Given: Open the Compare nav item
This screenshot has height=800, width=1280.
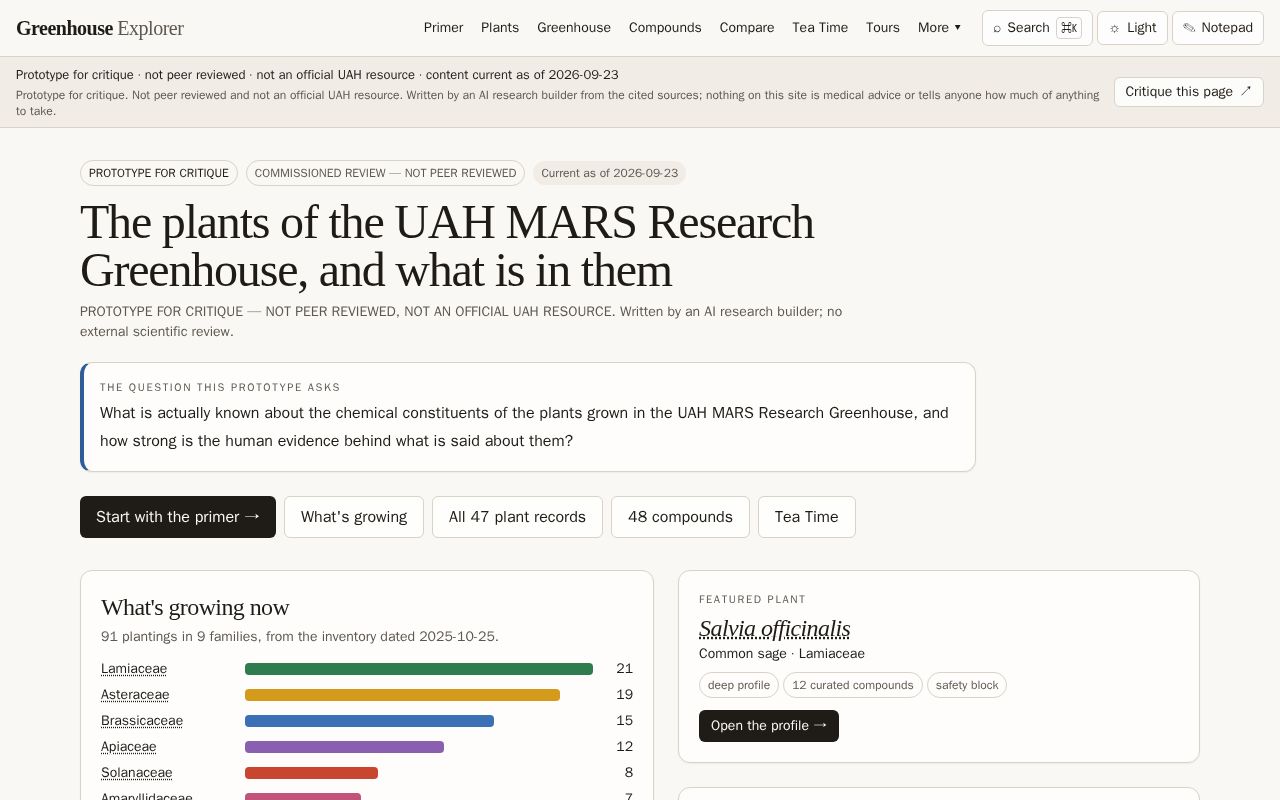Looking at the screenshot, I should (x=747, y=28).
